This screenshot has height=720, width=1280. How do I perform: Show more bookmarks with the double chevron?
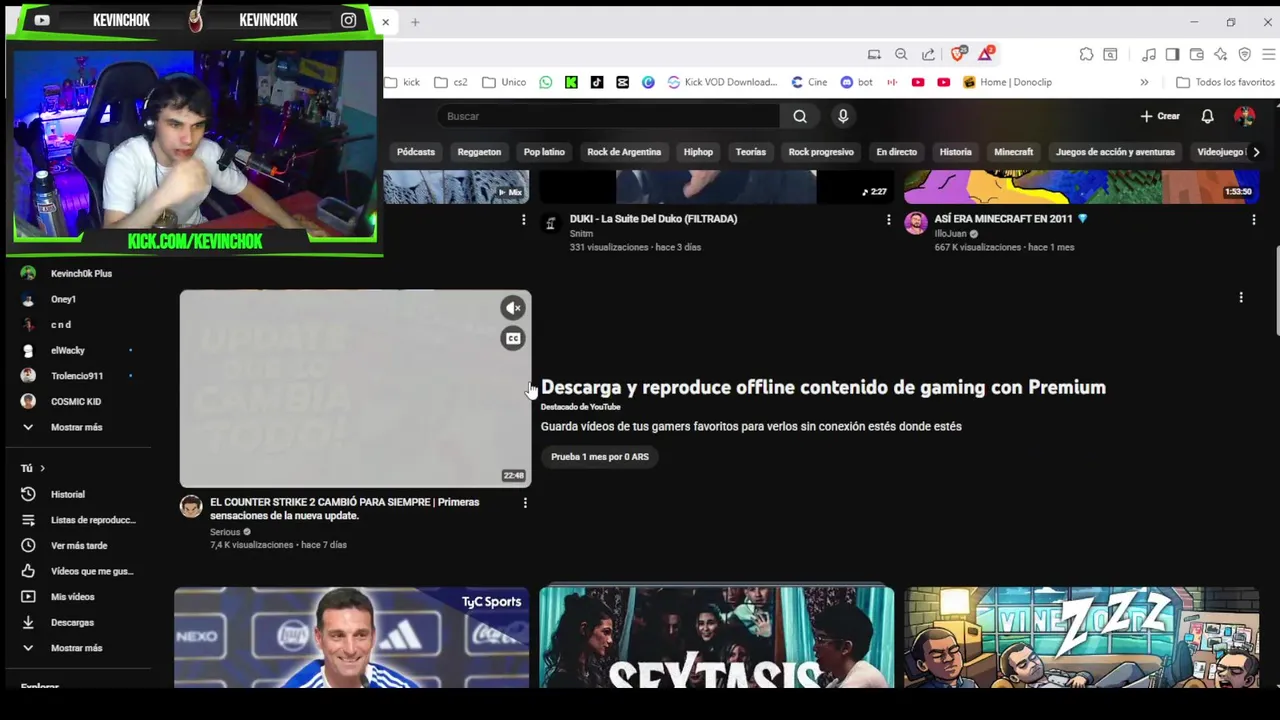[1144, 82]
